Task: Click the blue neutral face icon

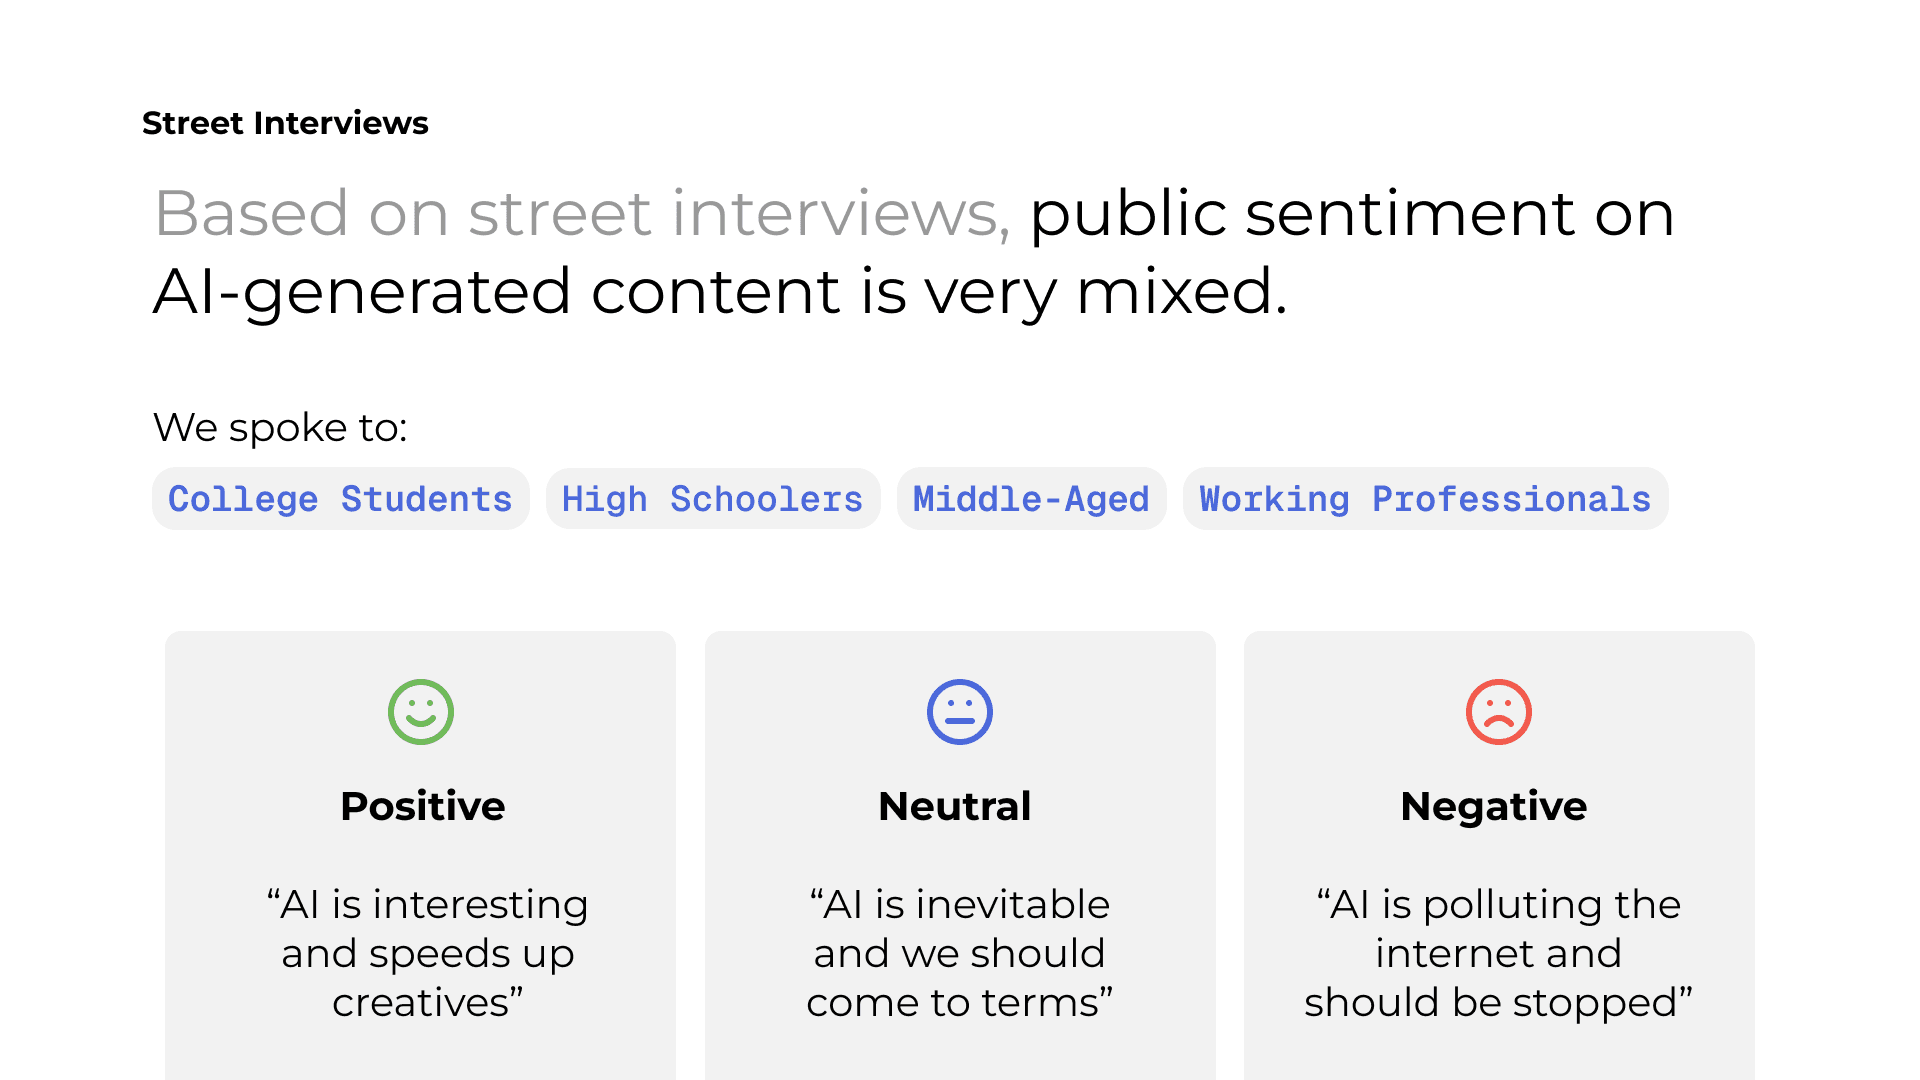Action: point(960,712)
